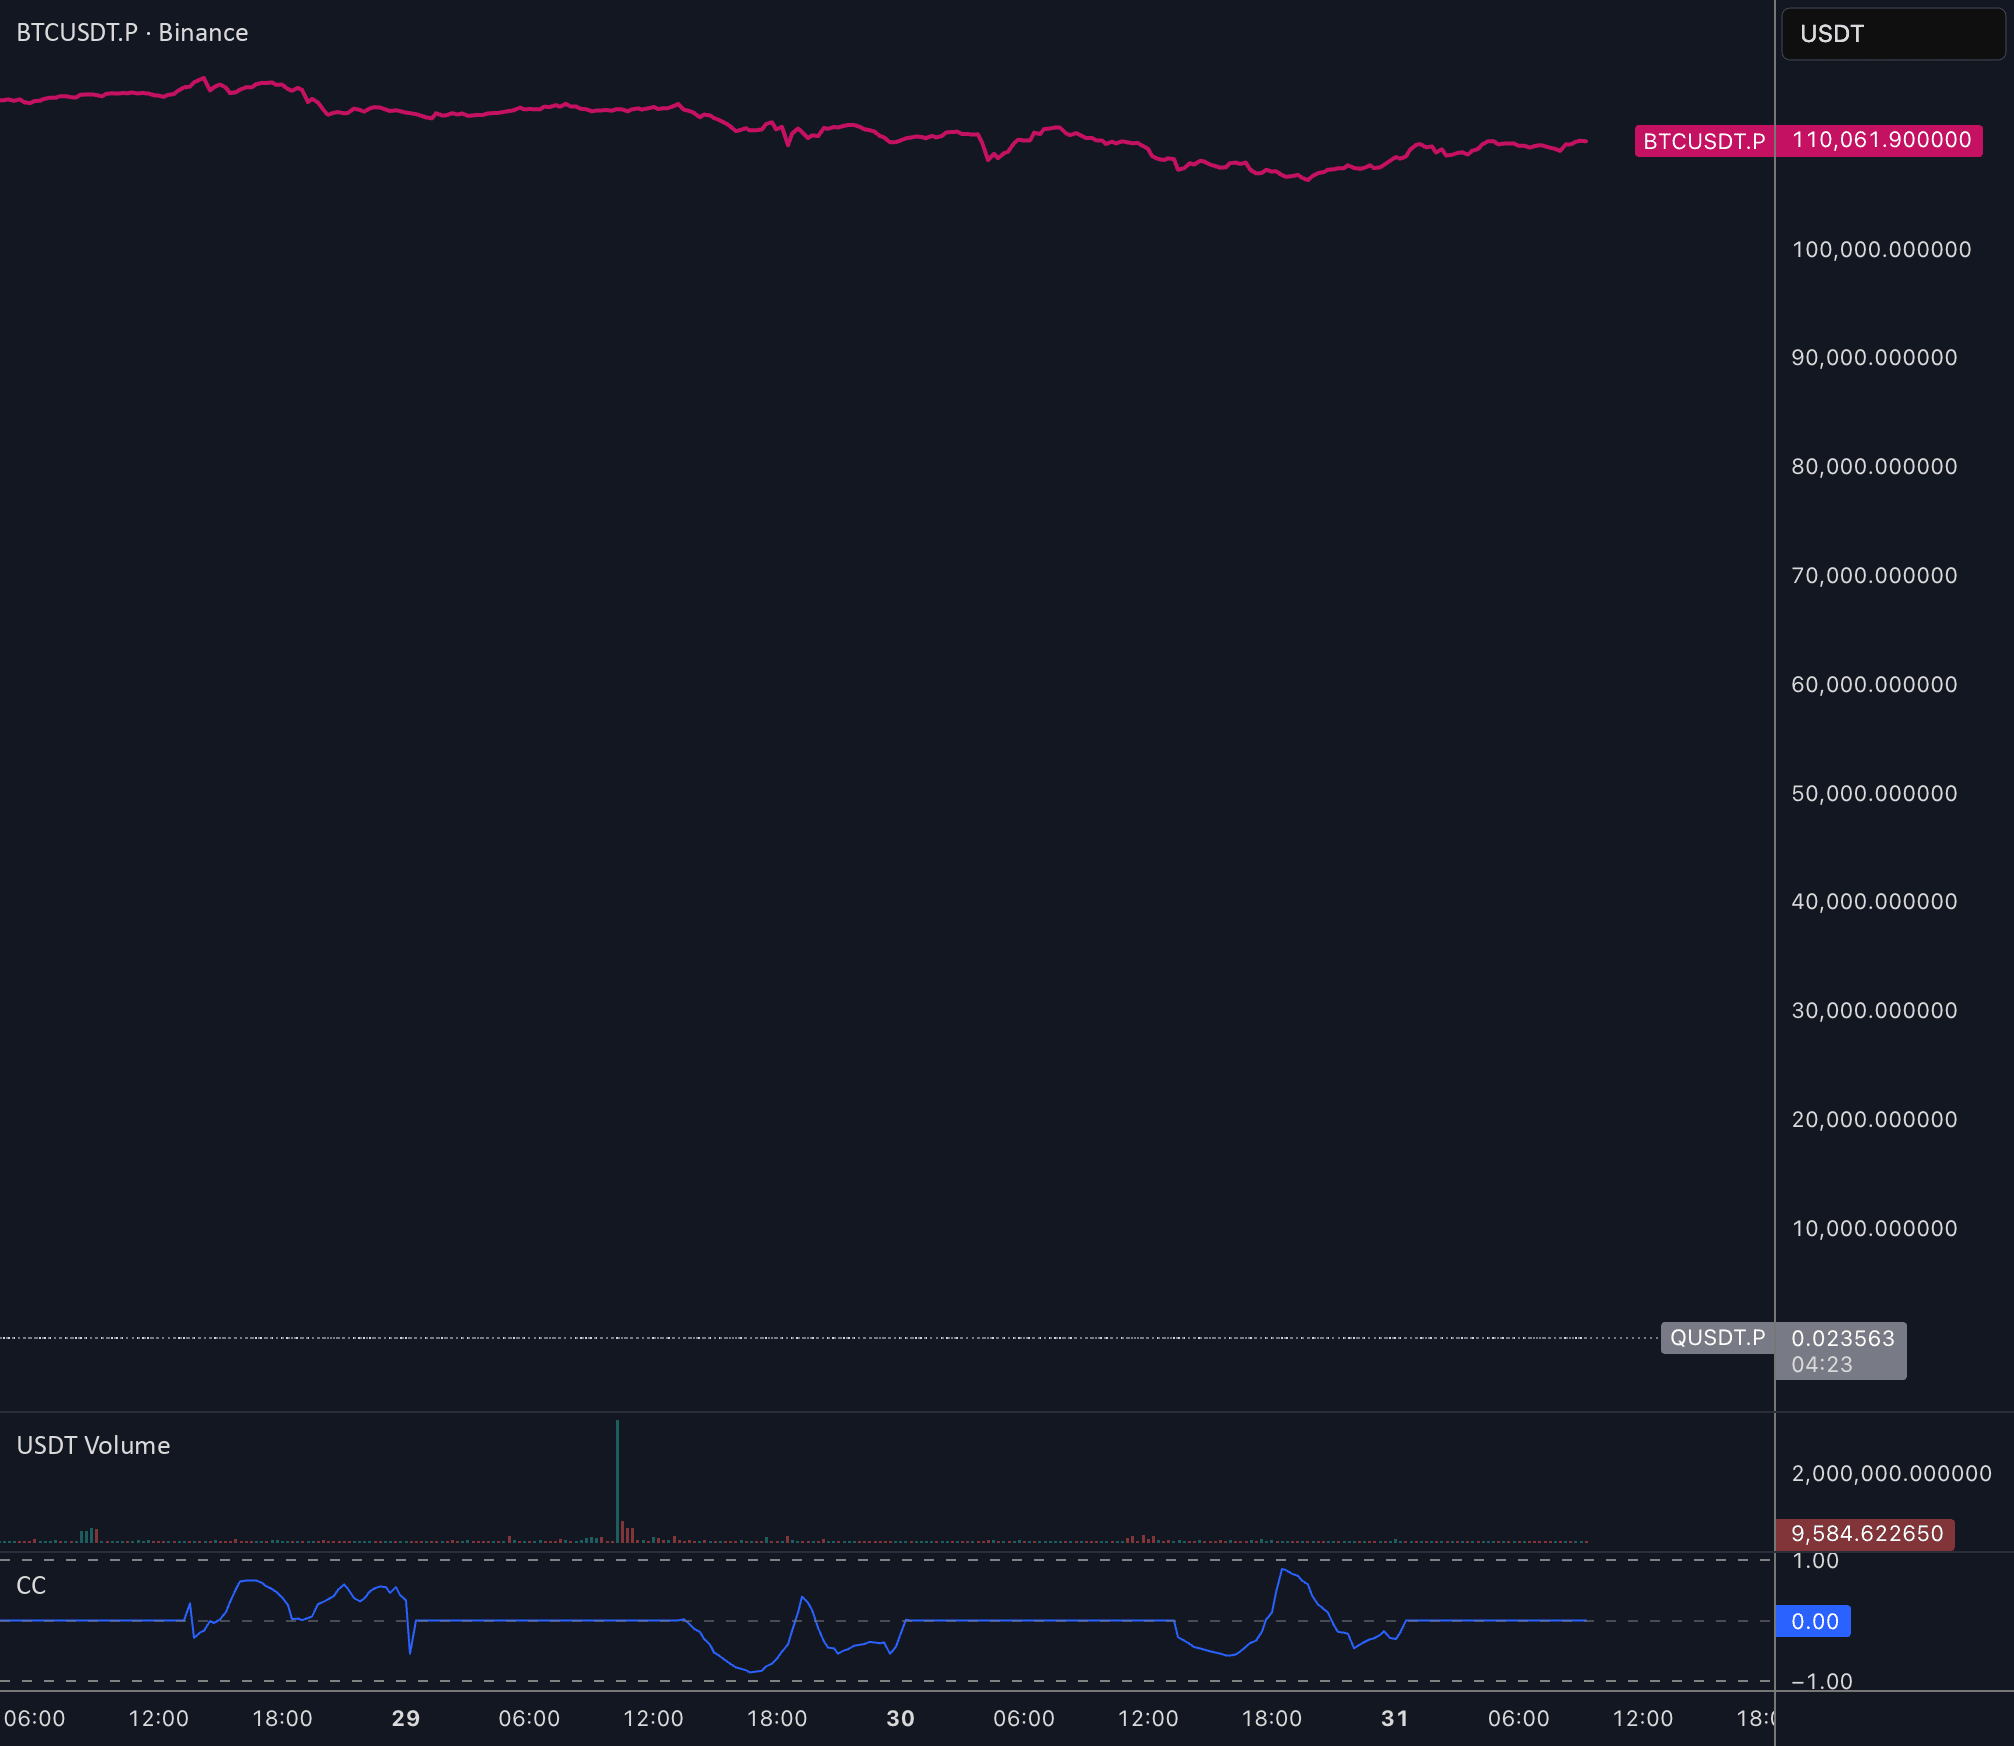Click the blue 0.00 CC value tag
The image size is (2014, 1746).
click(x=1814, y=1622)
